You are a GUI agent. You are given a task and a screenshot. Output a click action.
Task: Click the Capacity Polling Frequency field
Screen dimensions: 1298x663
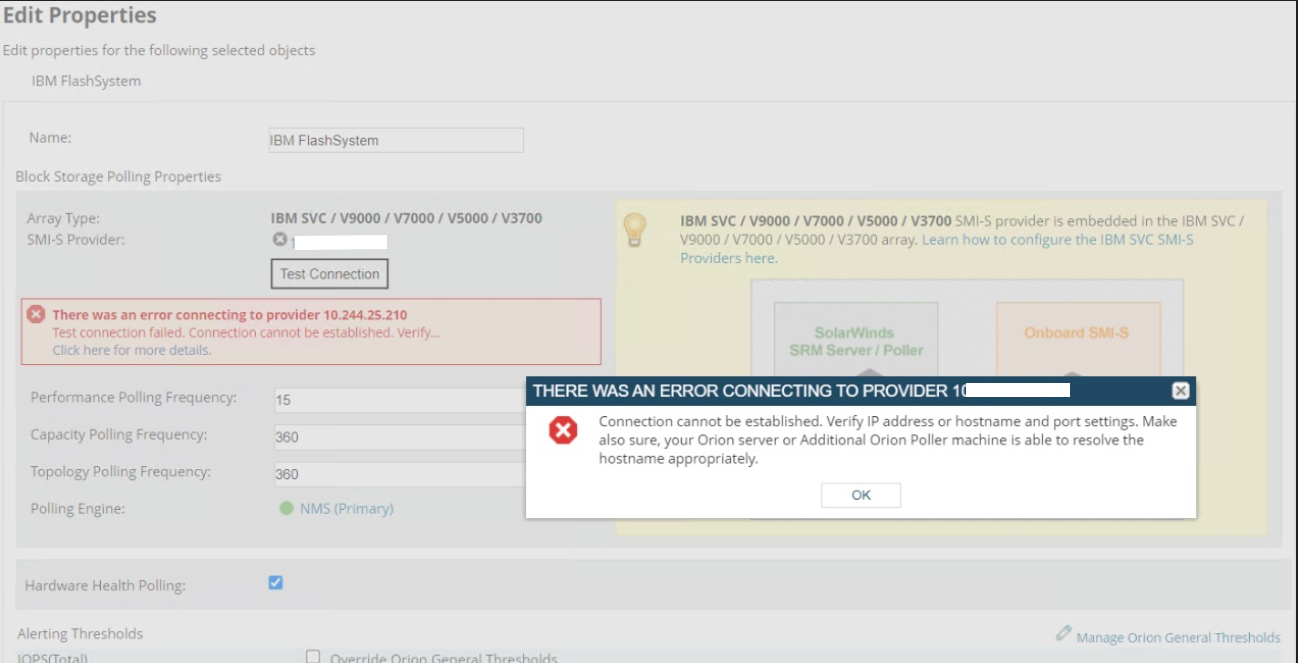[x=400, y=437]
